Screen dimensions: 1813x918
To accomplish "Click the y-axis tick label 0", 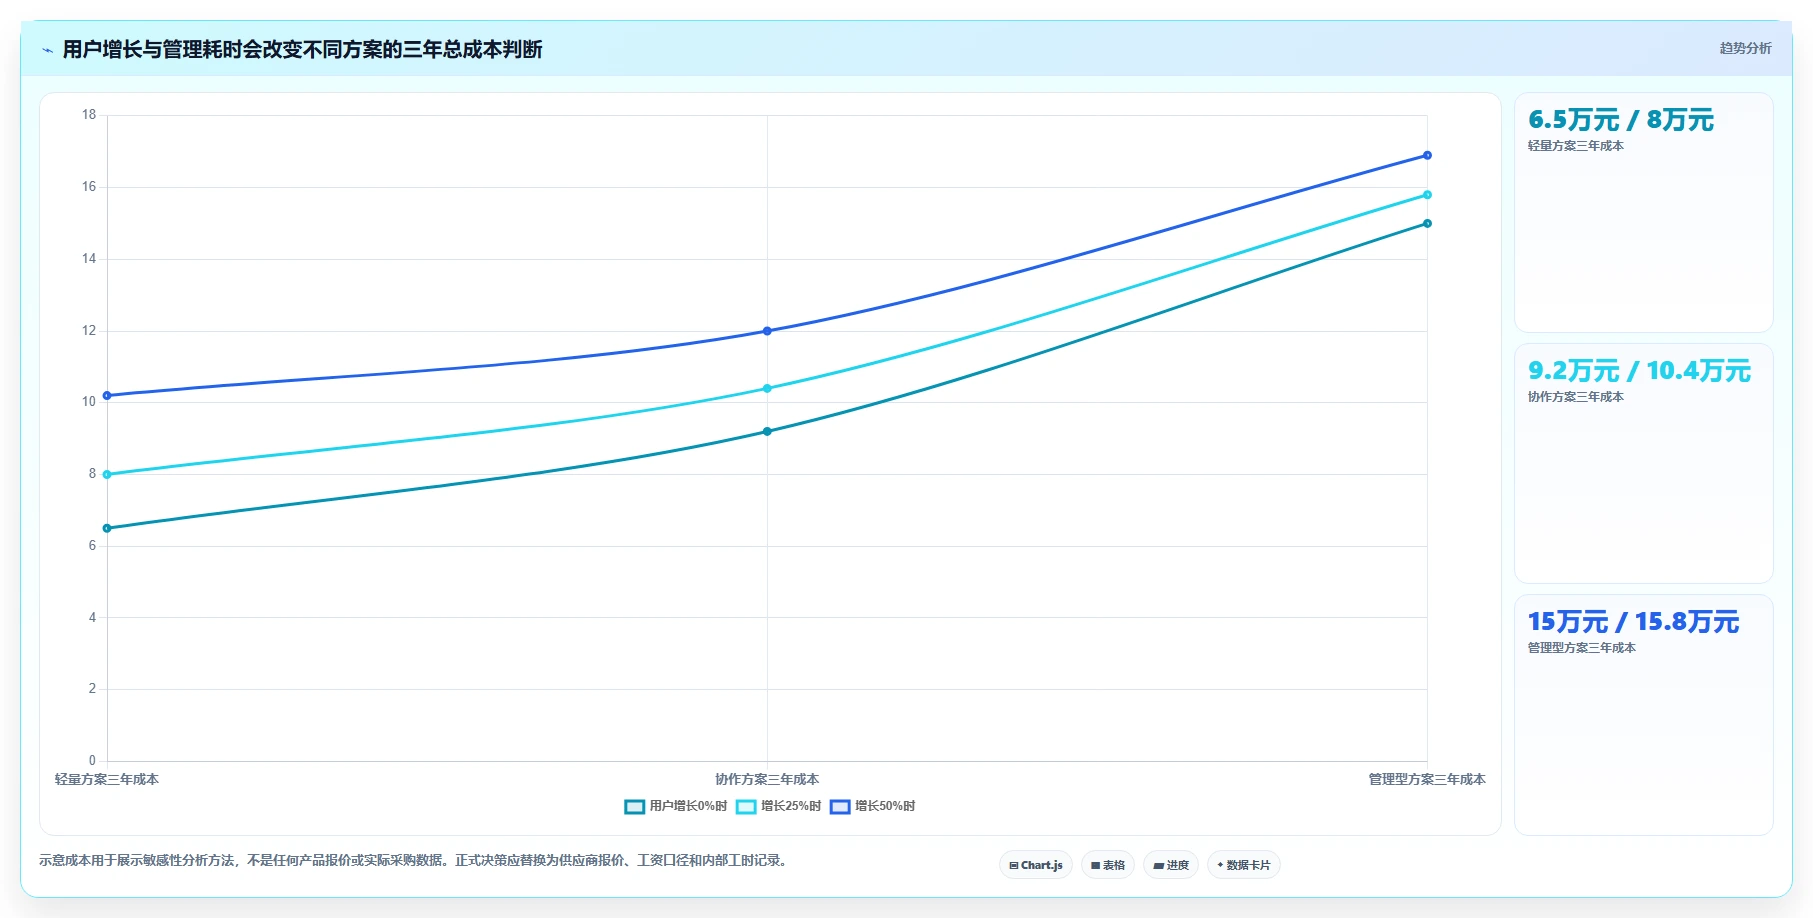I will (x=92, y=761).
